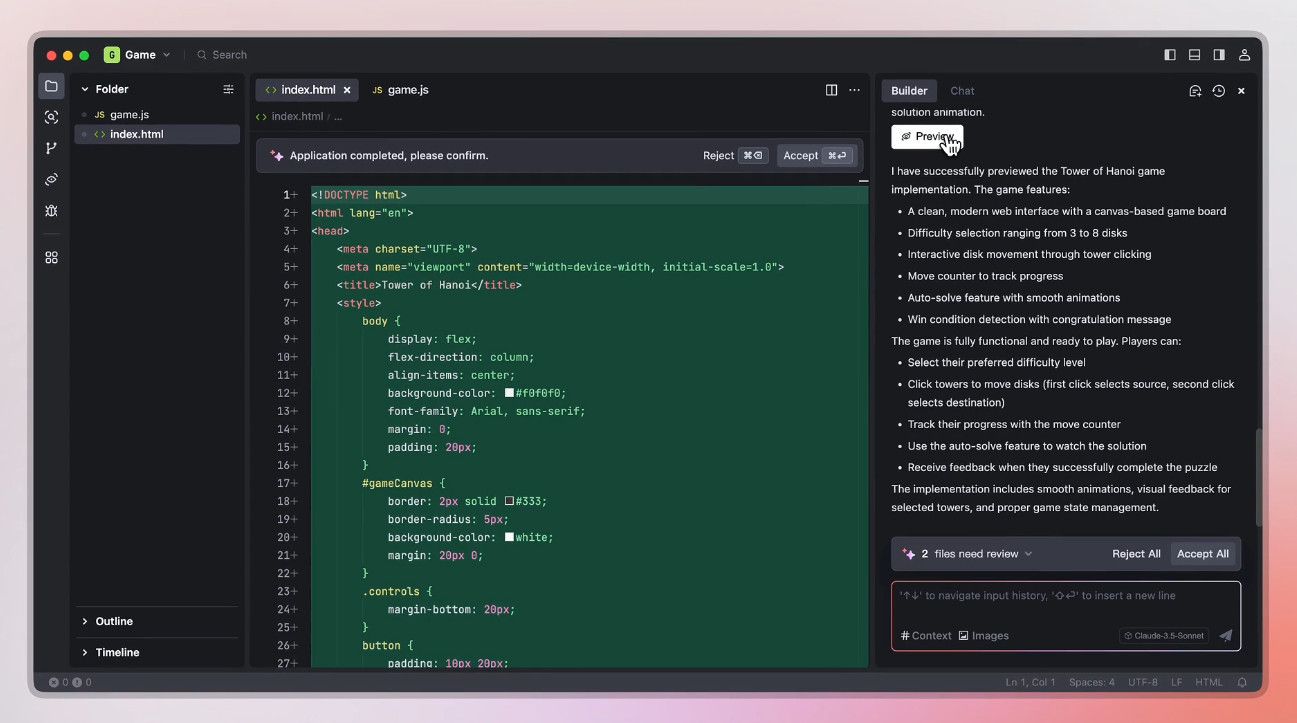Click Reject in the confirmation bar
Viewport: 1297px width, 723px height.
[x=718, y=156]
